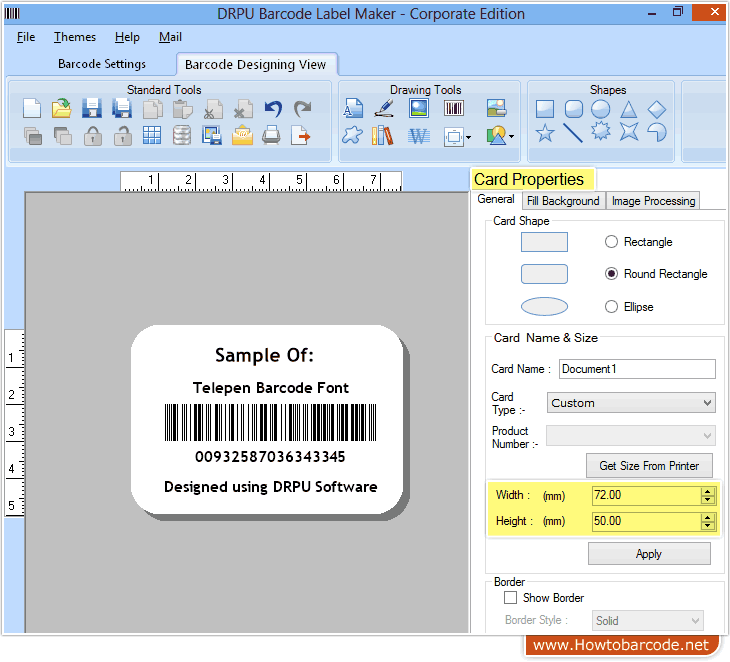Draw a triangle shape
The height and width of the screenshot is (662, 730).
[629, 109]
